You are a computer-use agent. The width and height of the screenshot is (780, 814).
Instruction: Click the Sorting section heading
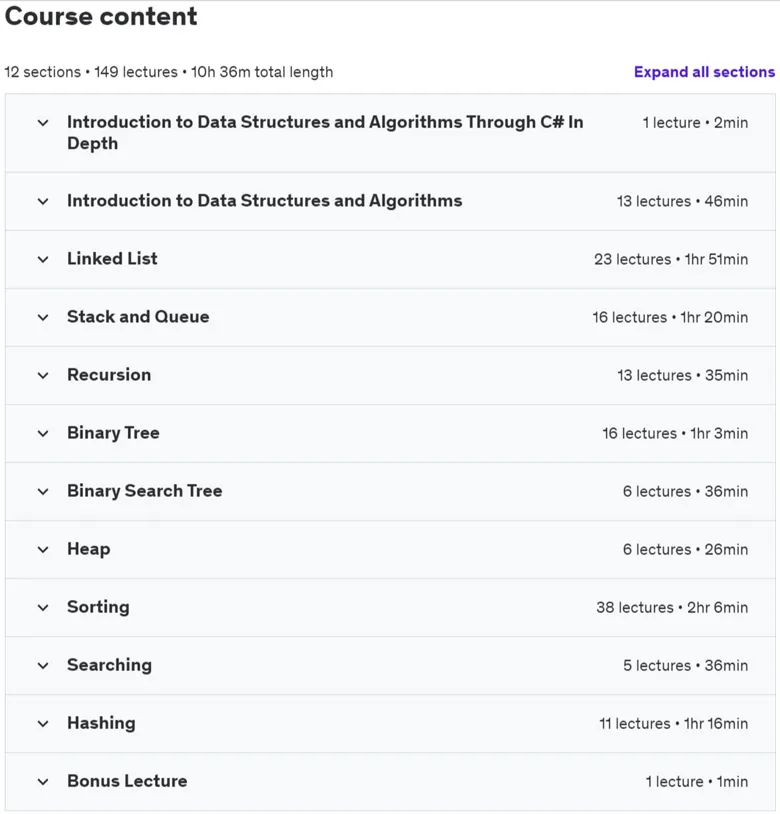98,607
